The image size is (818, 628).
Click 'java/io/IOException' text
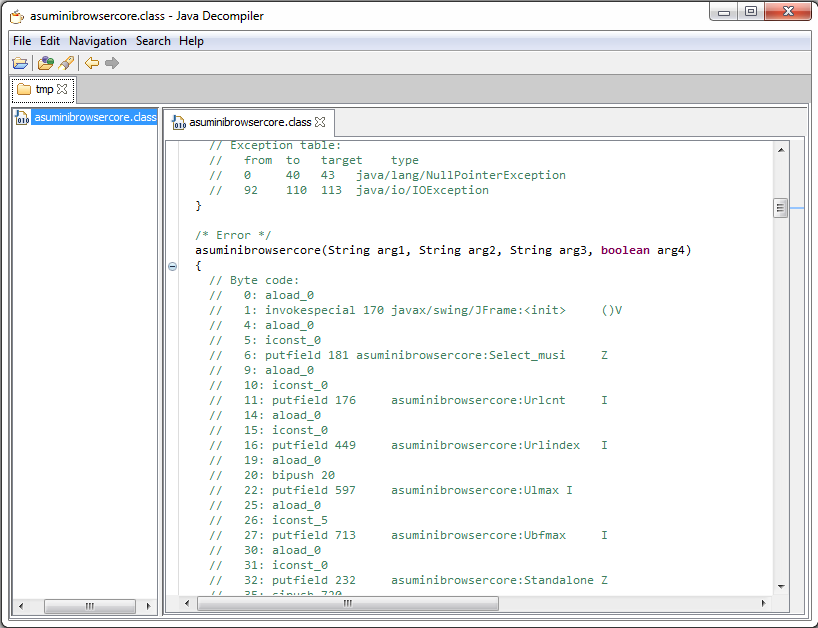point(422,190)
